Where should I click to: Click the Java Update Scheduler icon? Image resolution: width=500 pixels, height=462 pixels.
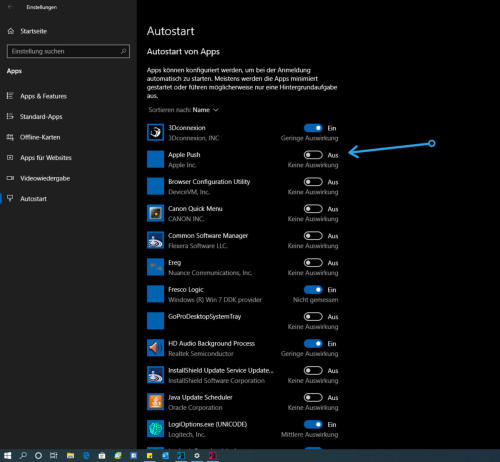(x=155, y=402)
